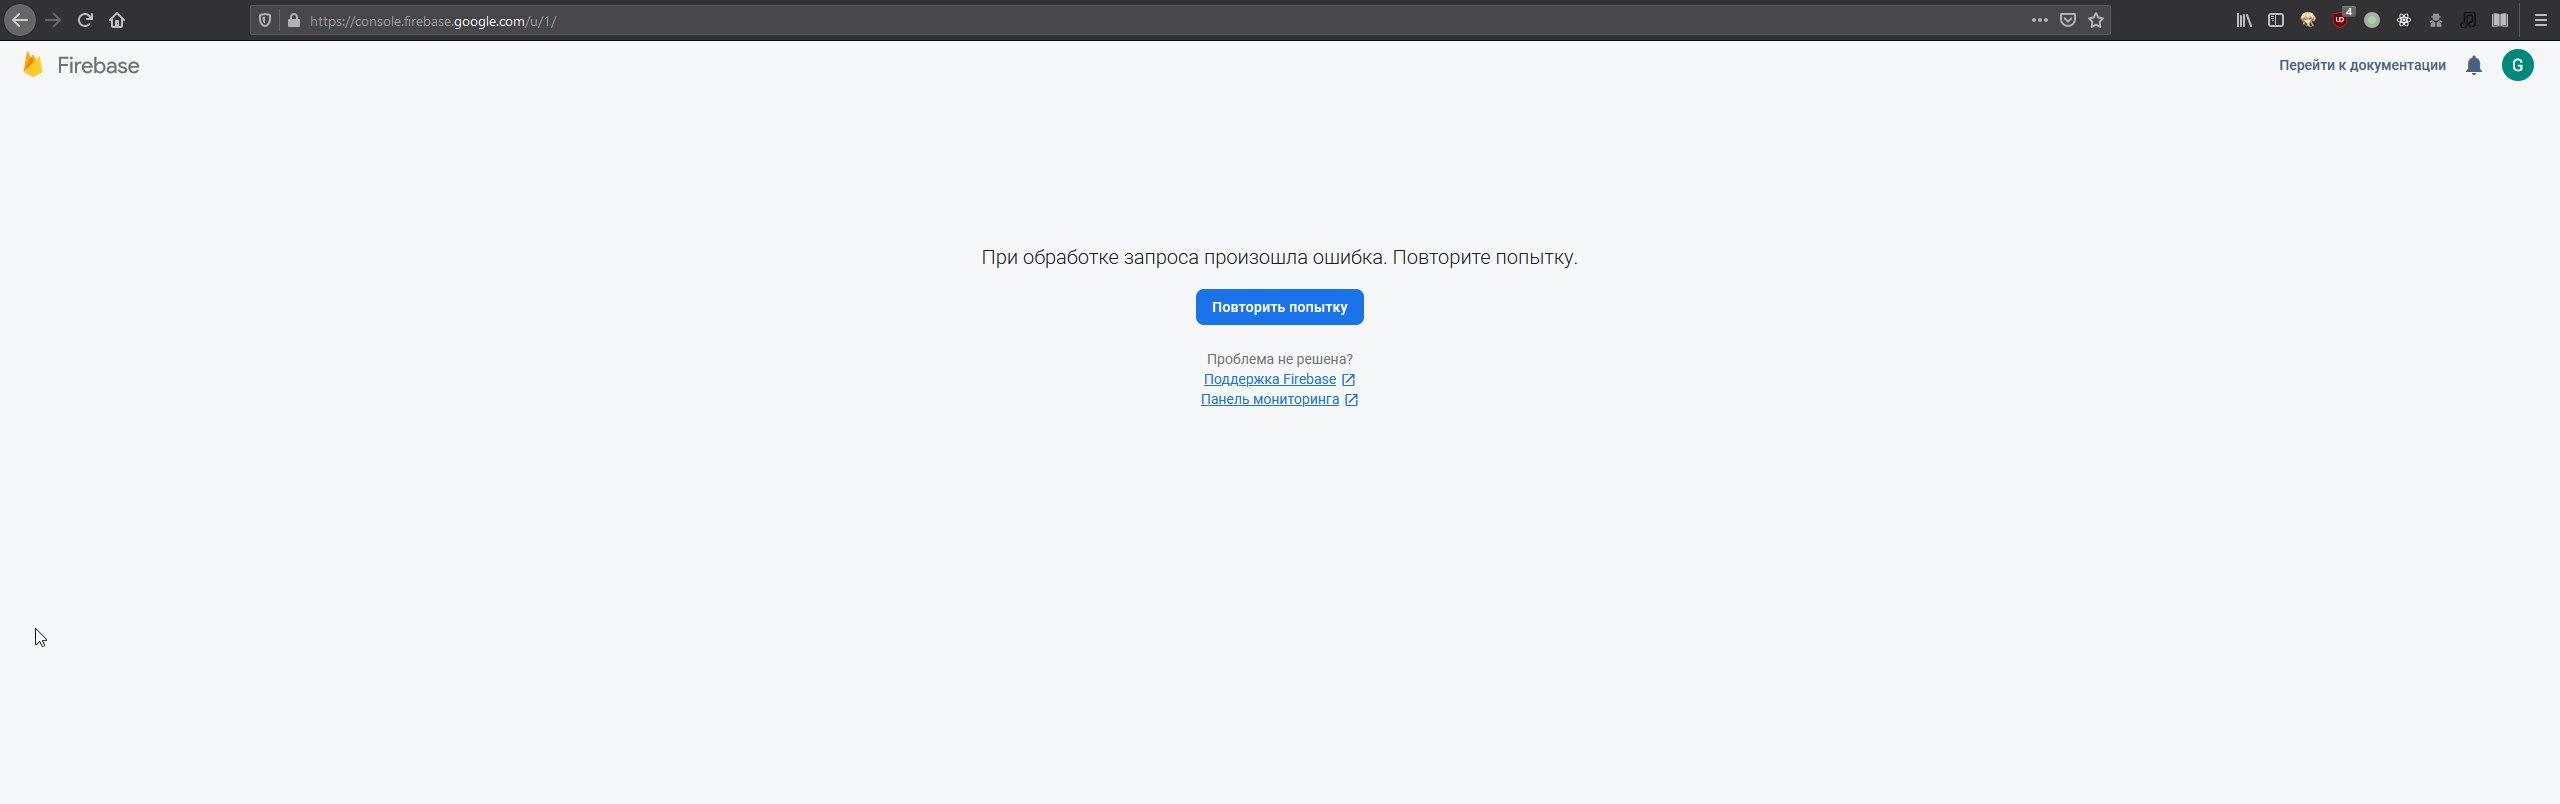Click the music note extension icon
The image size is (2560, 804).
click(2468, 20)
